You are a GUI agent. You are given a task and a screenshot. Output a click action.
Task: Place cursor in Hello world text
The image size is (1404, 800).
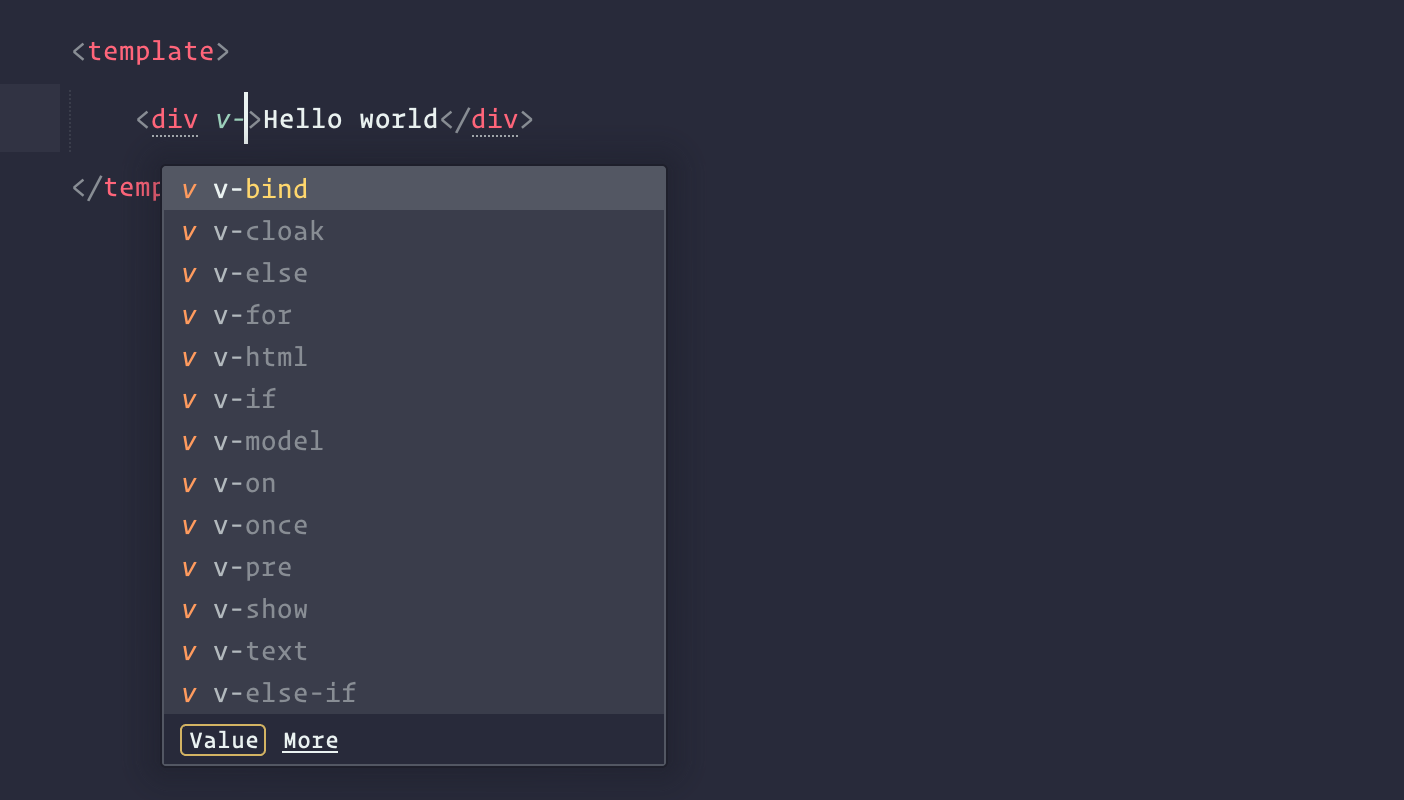pyautogui.click(x=351, y=120)
